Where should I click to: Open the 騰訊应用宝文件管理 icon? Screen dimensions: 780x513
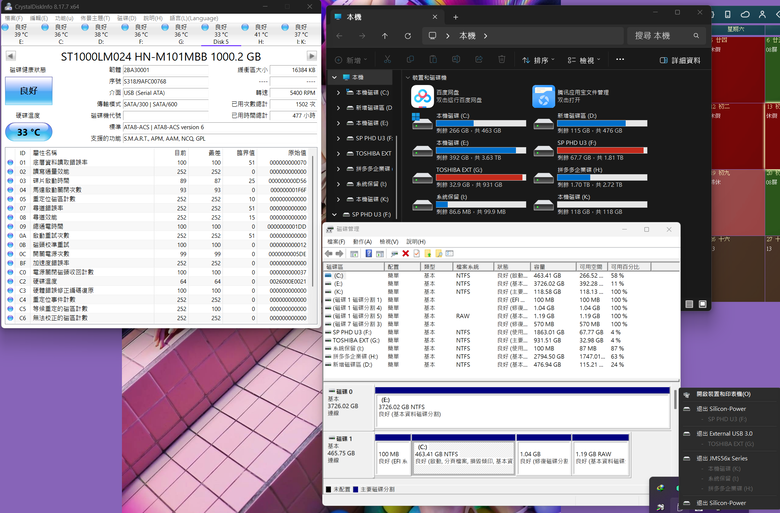(x=543, y=96)
